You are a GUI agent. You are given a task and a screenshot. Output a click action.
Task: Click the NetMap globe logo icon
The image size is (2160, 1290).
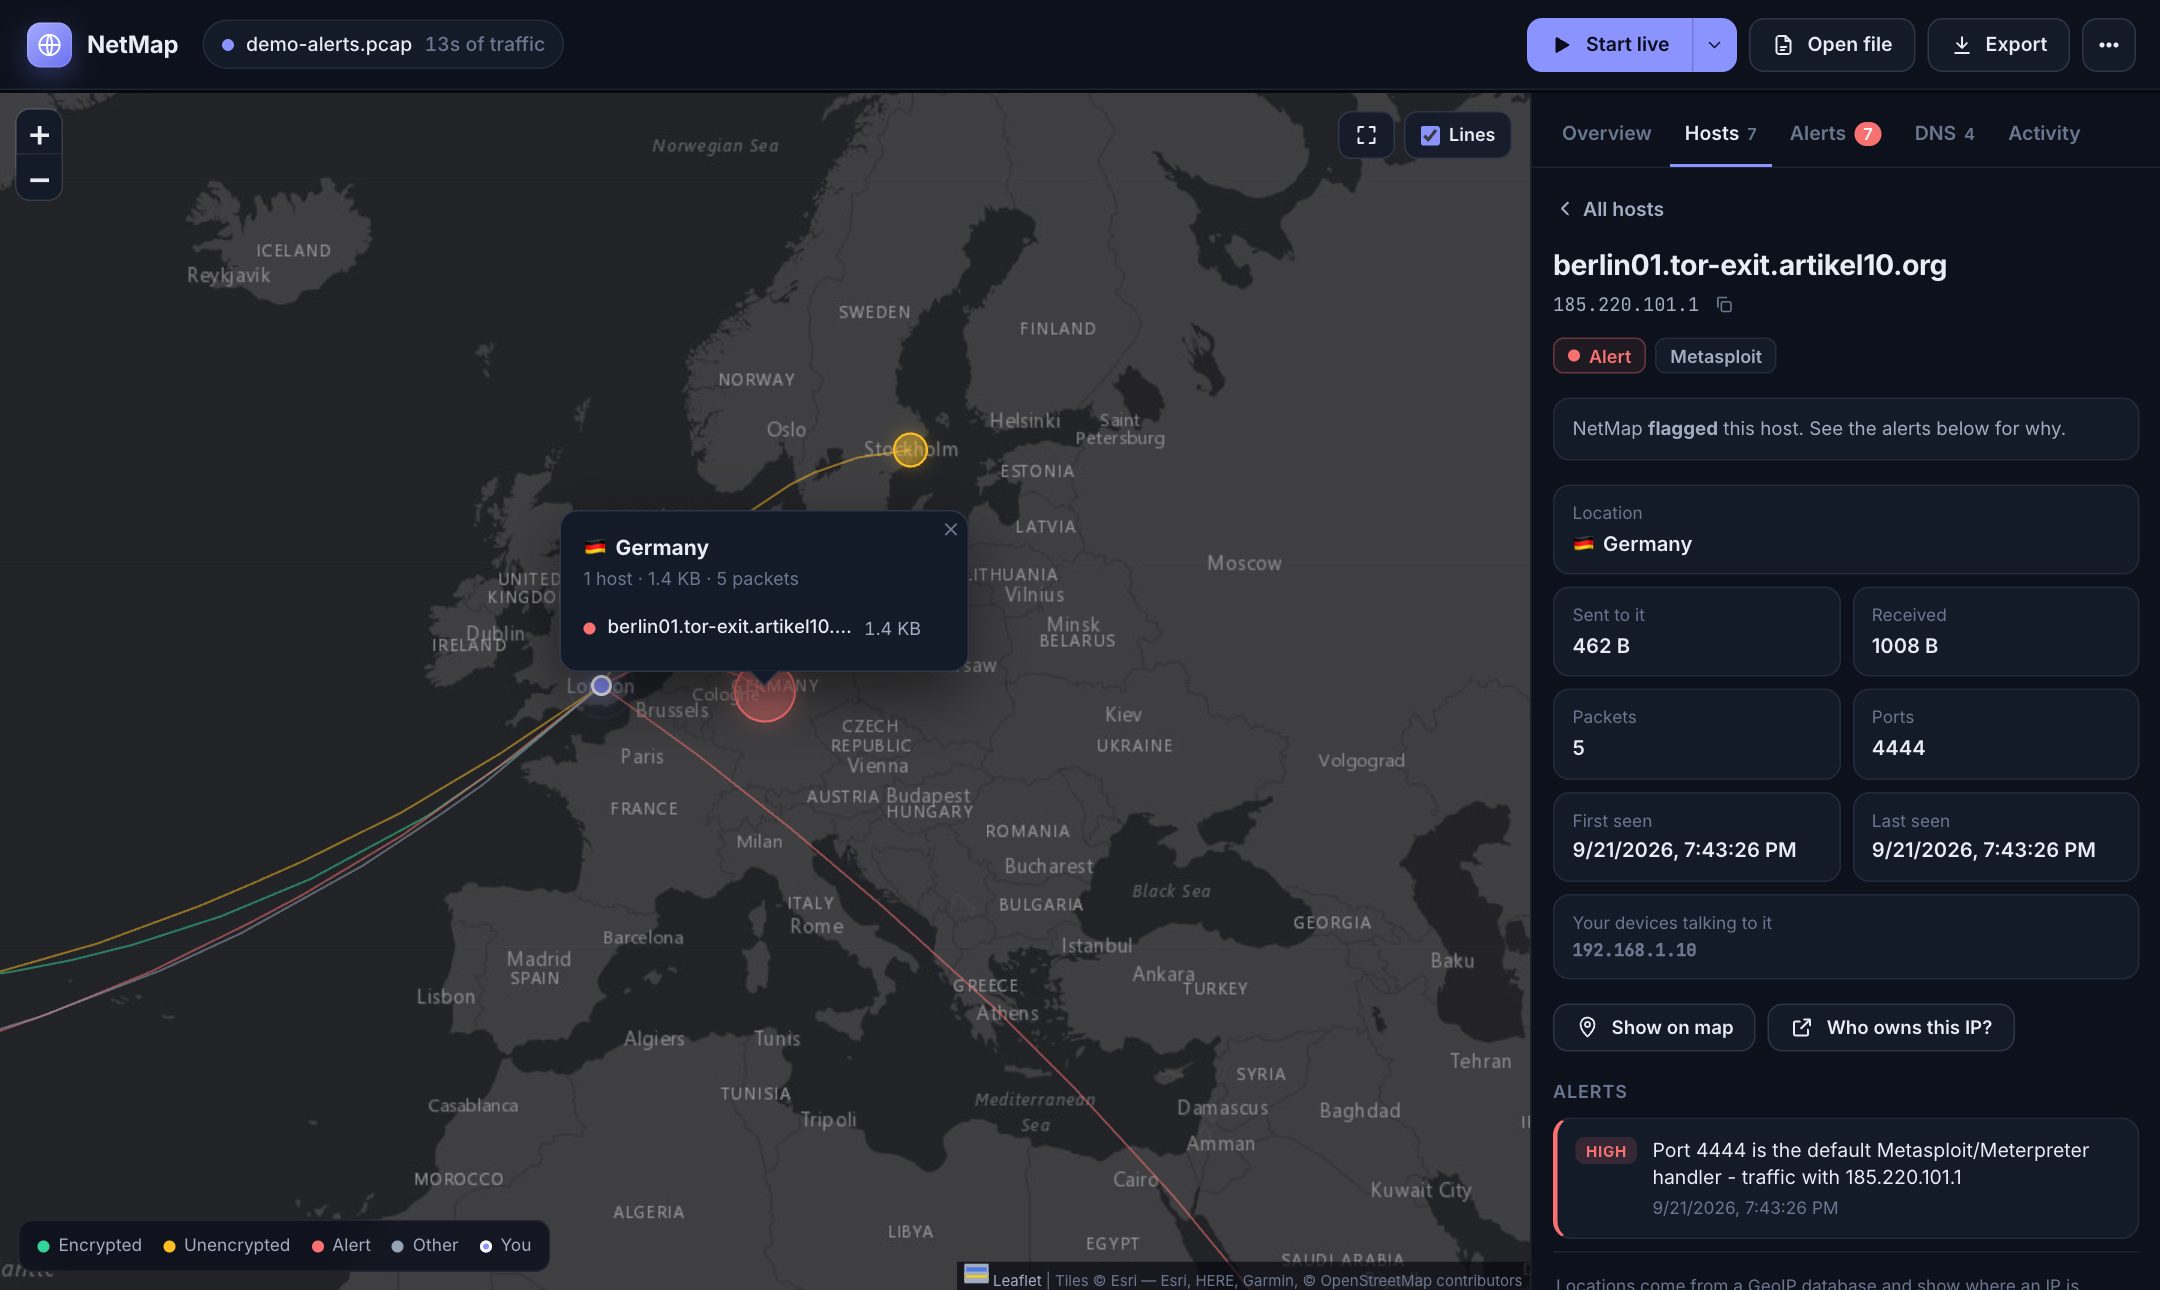pyautogui.click(x=49, y=45)
